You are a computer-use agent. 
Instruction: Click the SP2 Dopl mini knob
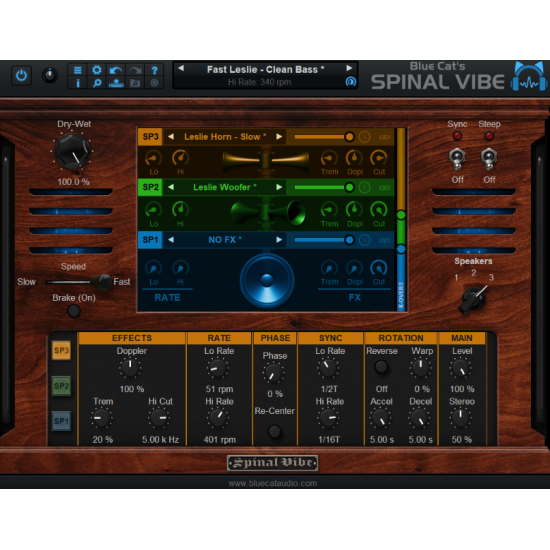354,210
